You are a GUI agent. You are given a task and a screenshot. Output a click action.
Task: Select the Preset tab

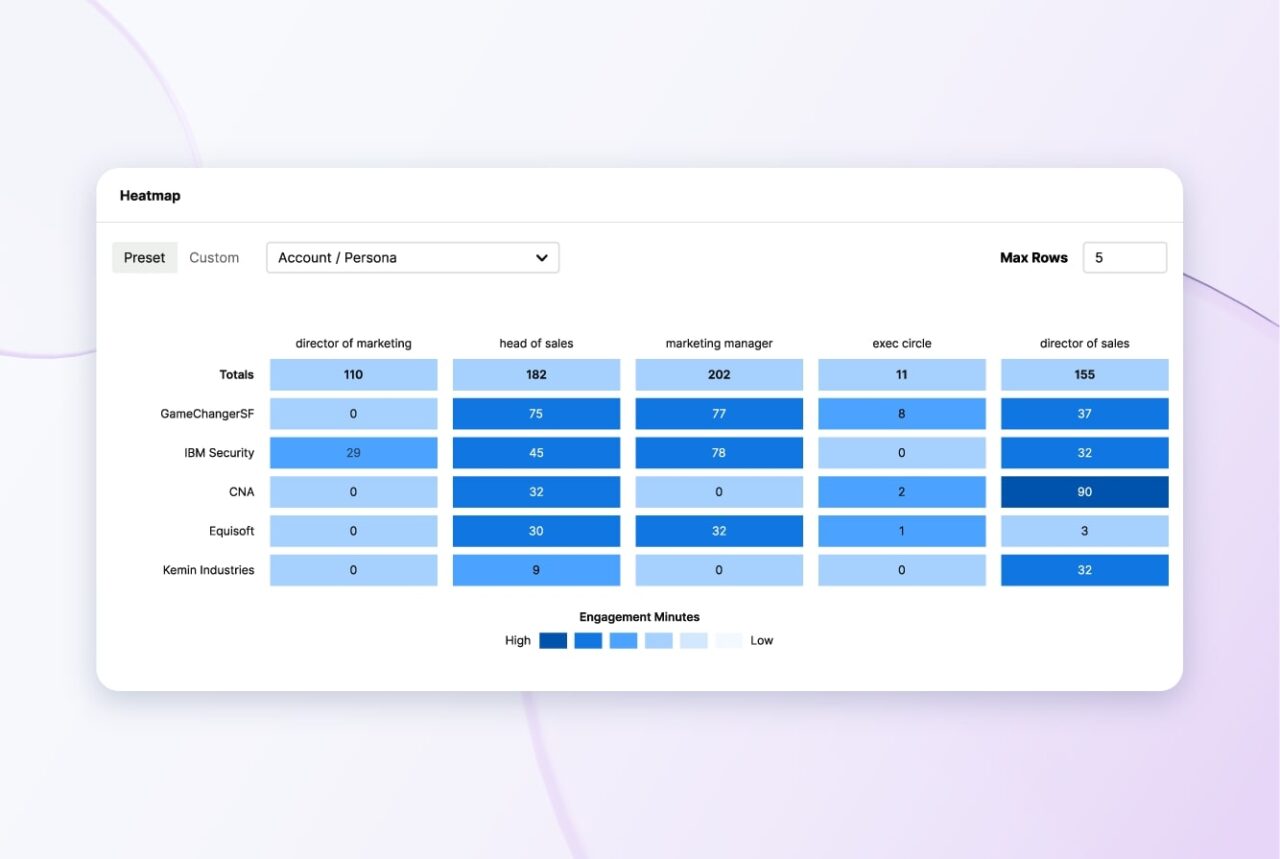click(144, 258)
